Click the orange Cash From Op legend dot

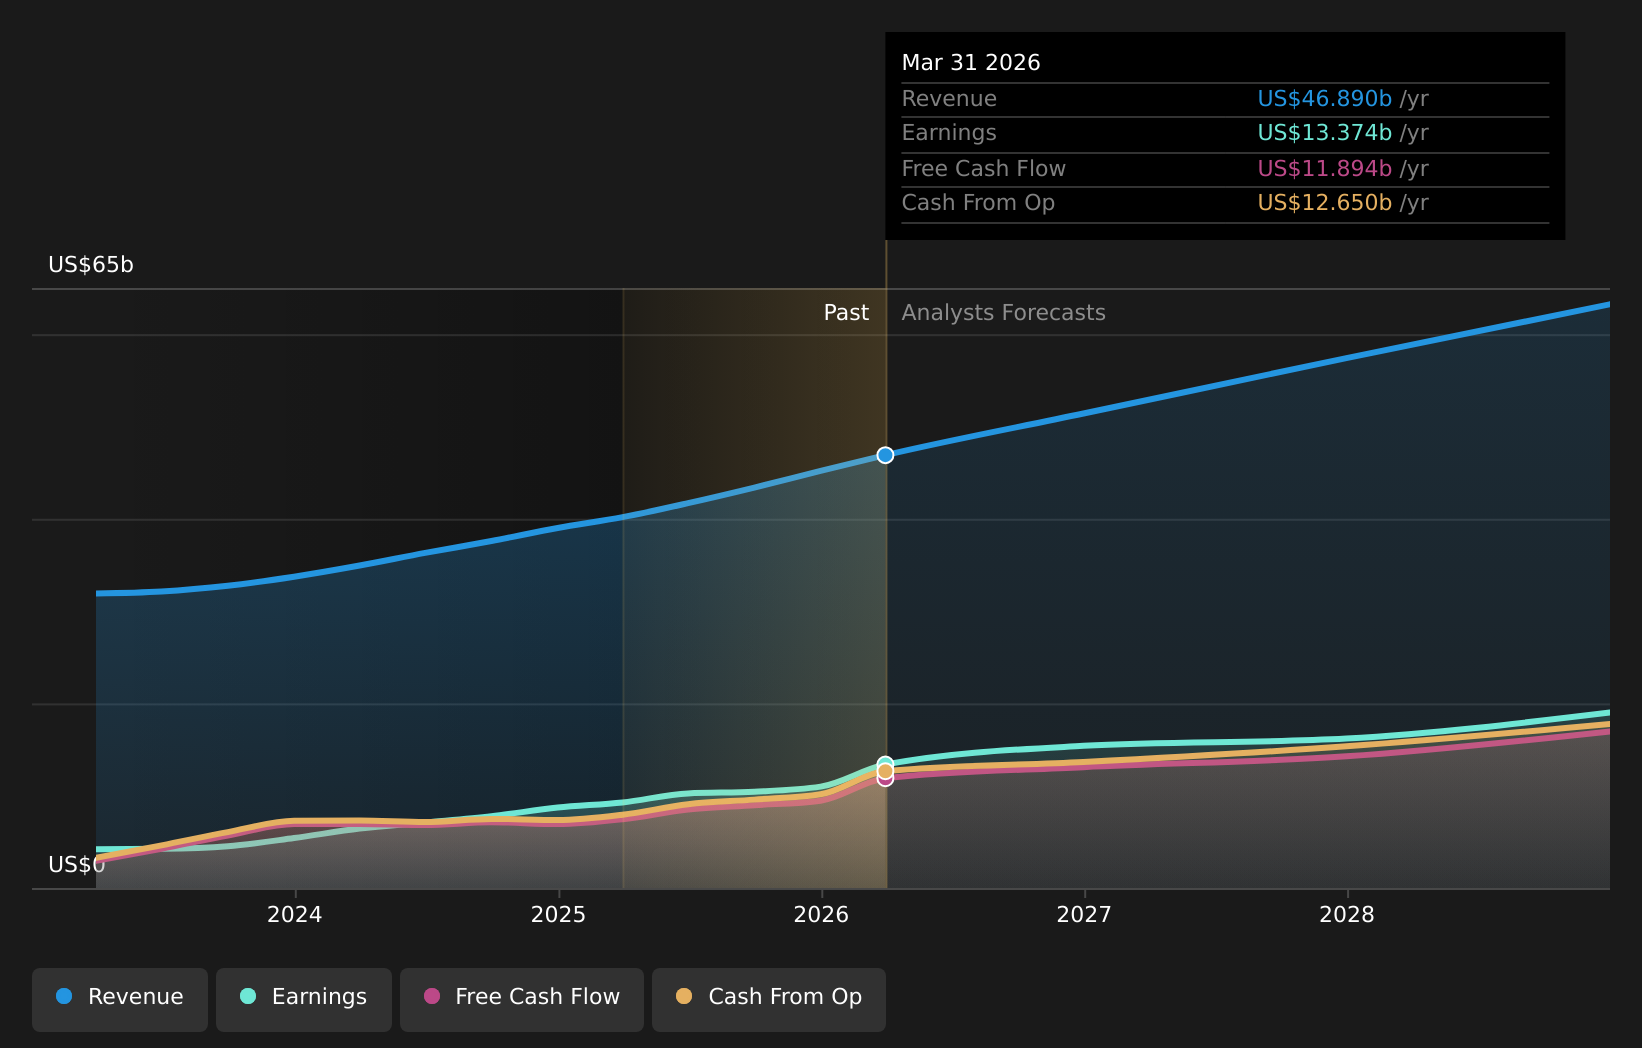tap(684, 996)
